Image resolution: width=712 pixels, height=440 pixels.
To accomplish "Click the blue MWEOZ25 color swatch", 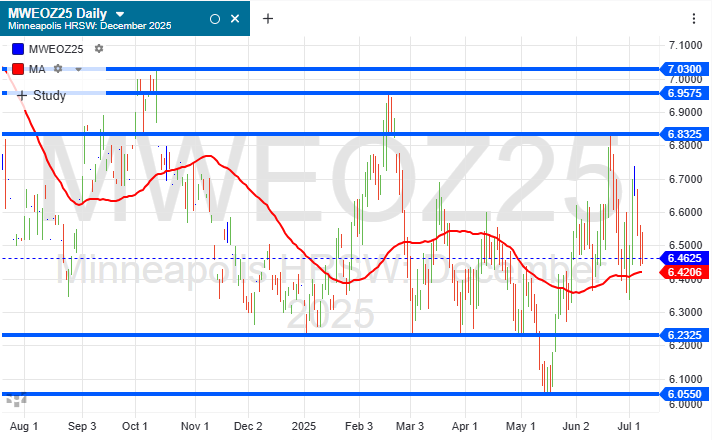I will pos(18,49).
